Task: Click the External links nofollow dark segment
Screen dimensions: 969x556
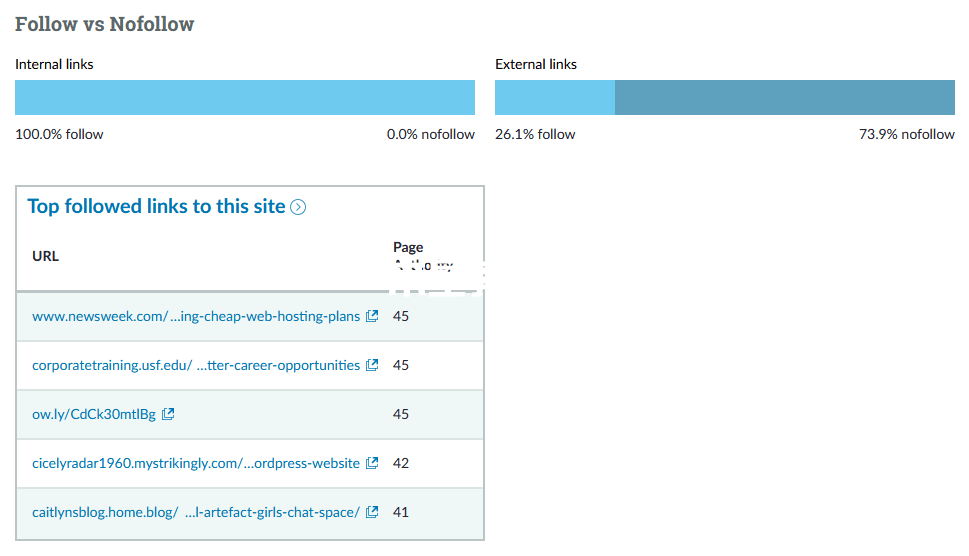Action: [x=785, y=97]
